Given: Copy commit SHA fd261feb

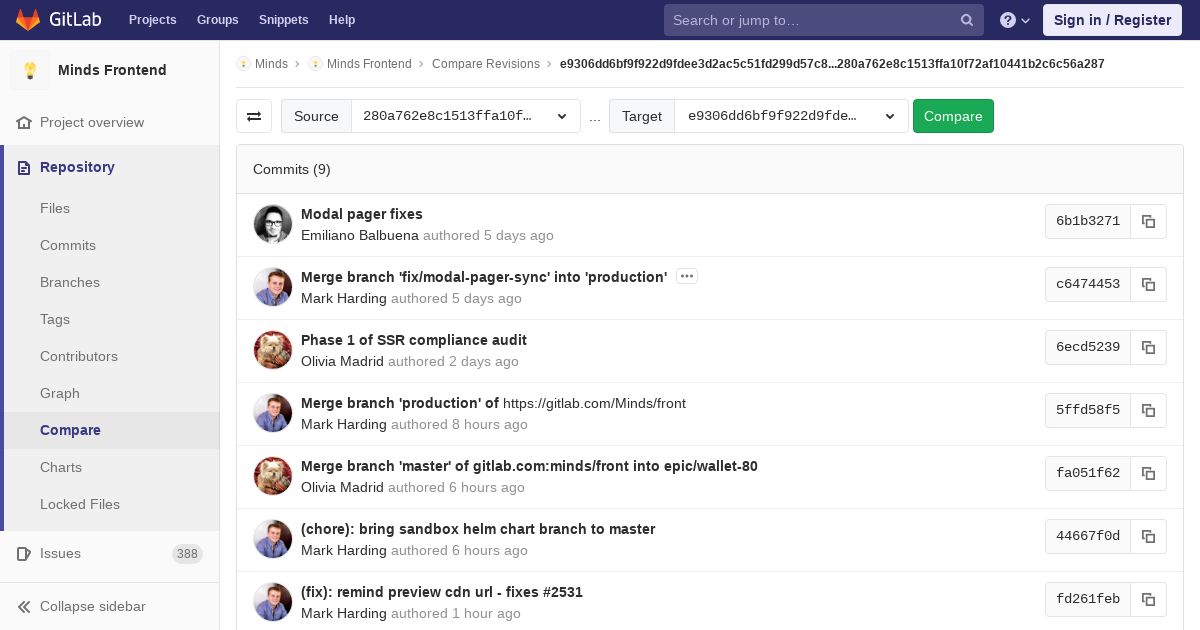Looking at the screenshot, I should (x=1148, y=599).
